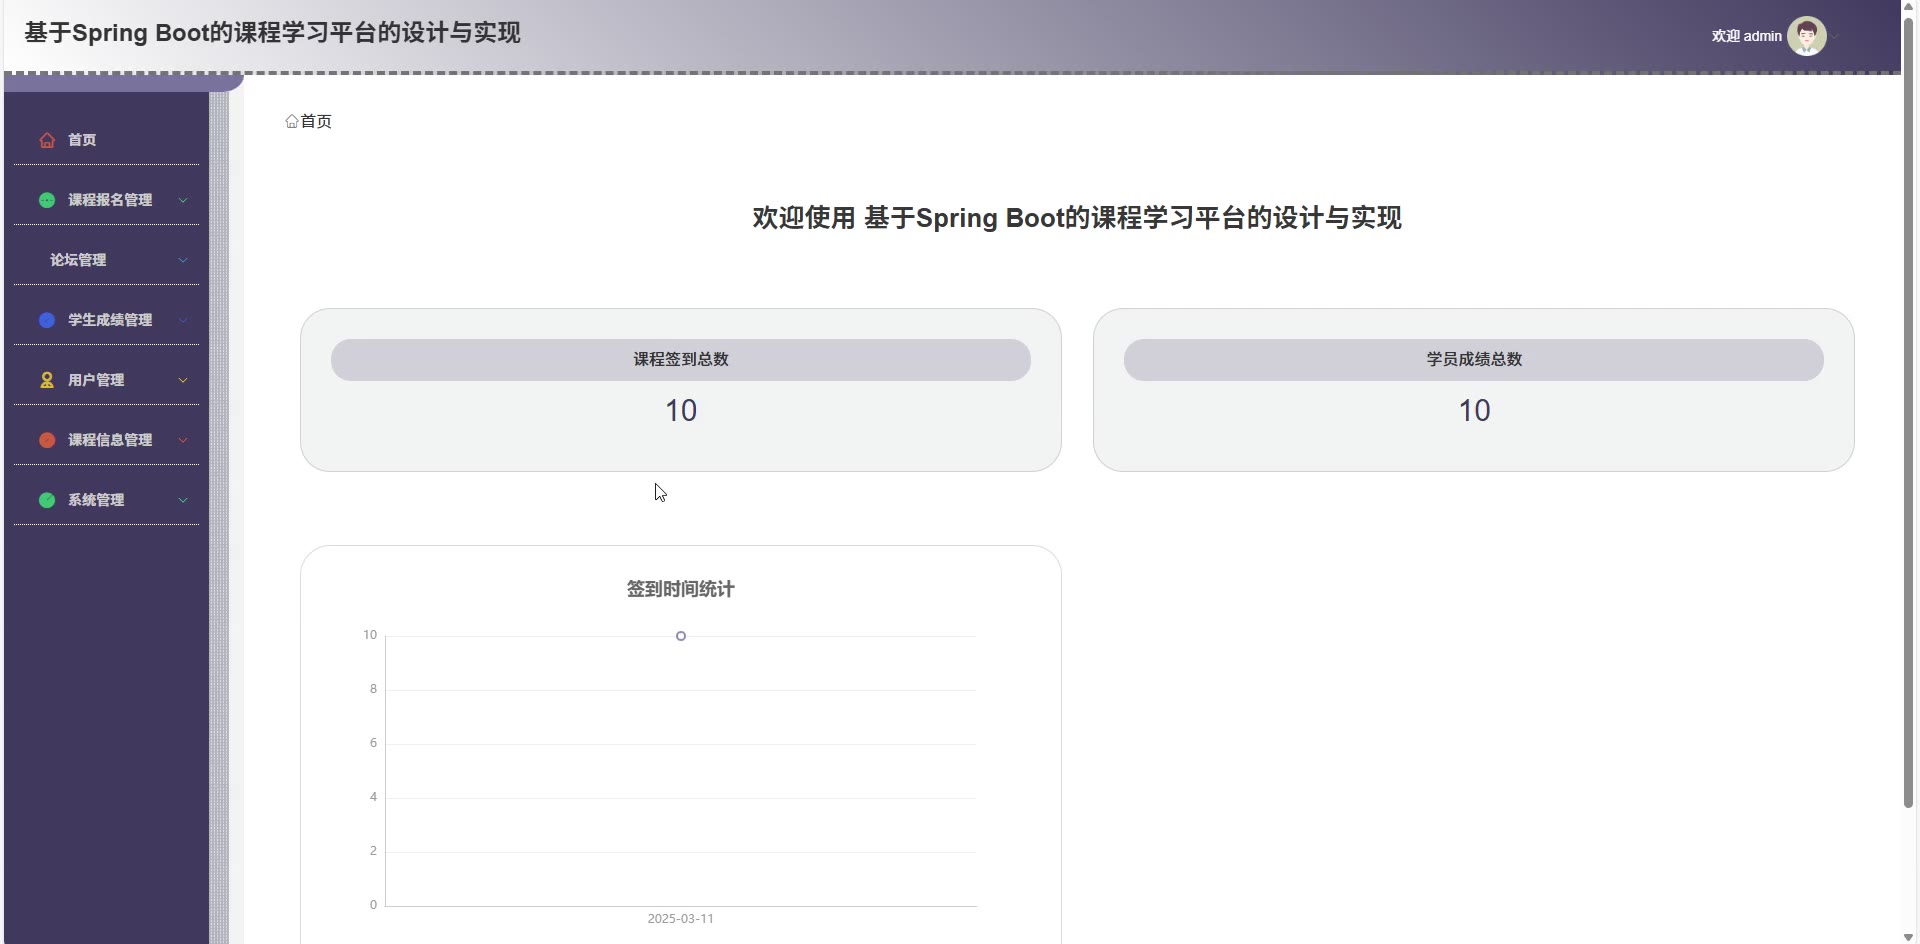Click the green icon beside 系统管理
The image size is (1920, 944).
47,500
